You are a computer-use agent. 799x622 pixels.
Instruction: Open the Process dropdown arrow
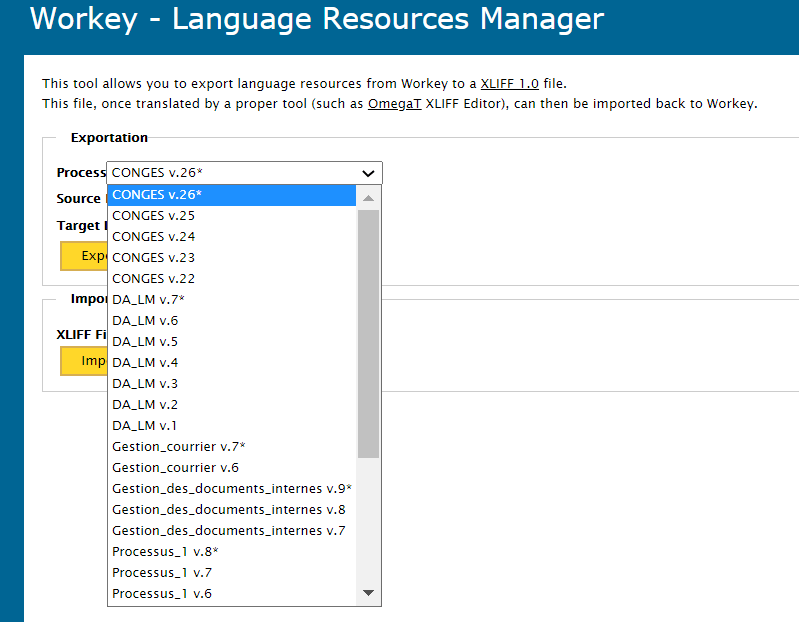click(x=369, y=173)
